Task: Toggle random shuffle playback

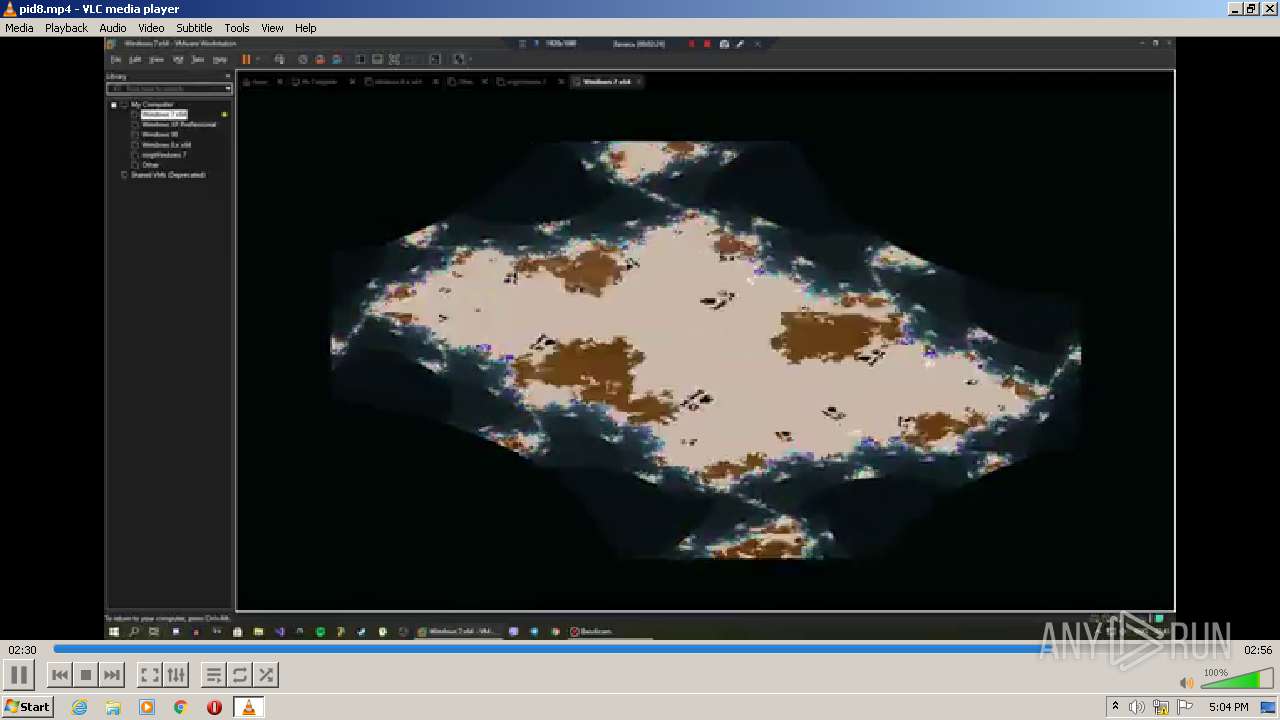Action: pos(266,675)
